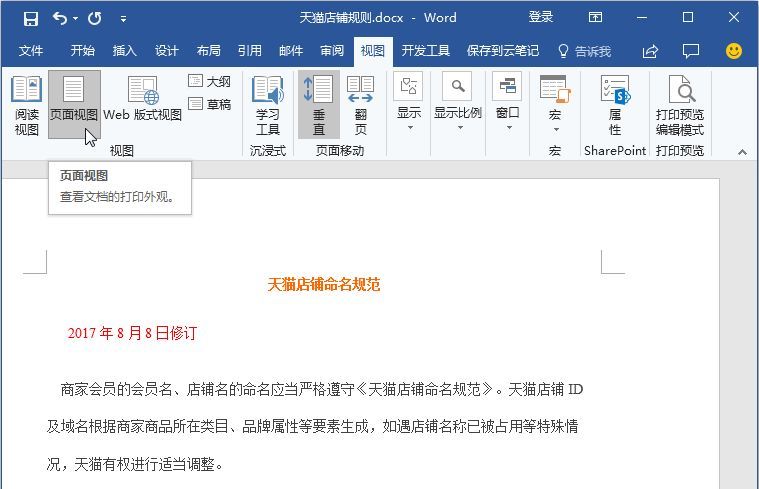Switch to the 审阅 tab
The image size is (759, 489).
click(x=332, y=51)
